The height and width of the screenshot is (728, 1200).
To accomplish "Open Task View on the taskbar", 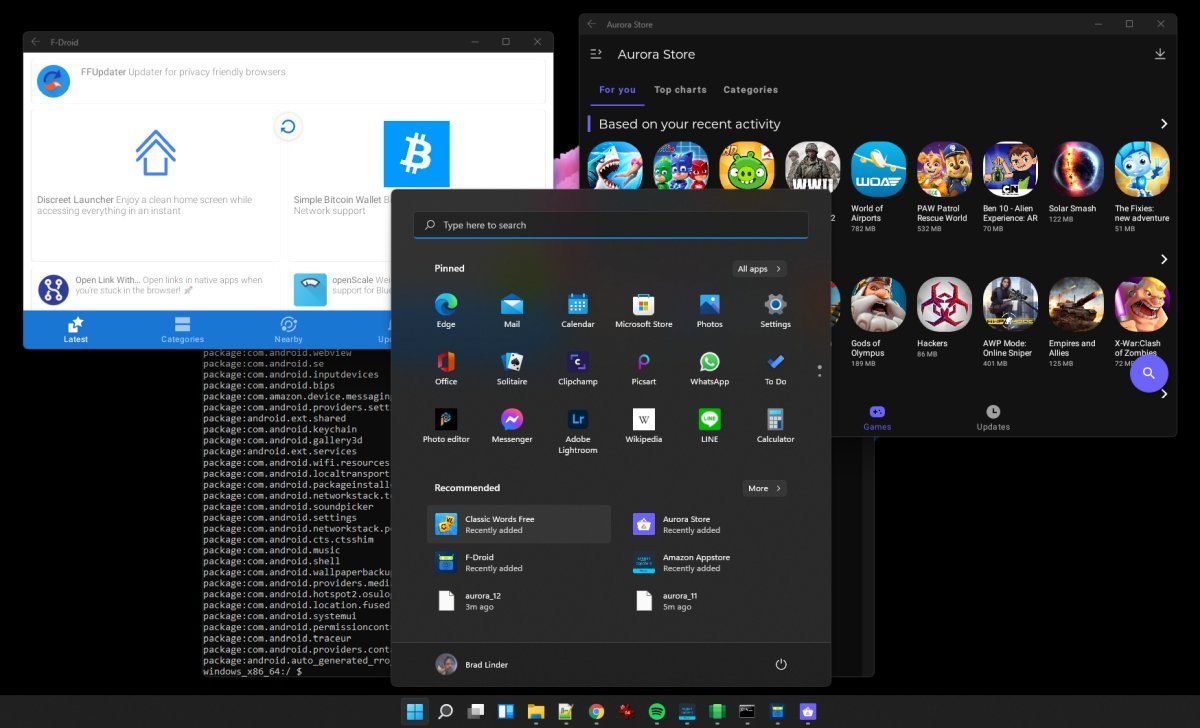I will 476,711.
